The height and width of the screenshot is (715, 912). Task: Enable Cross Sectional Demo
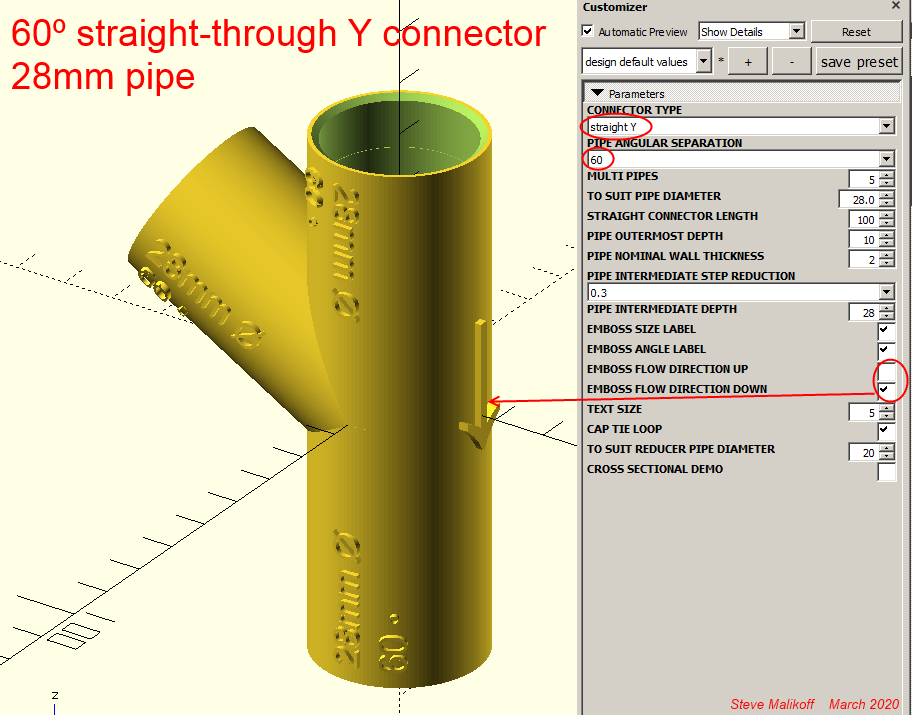(x=884, y=471)
